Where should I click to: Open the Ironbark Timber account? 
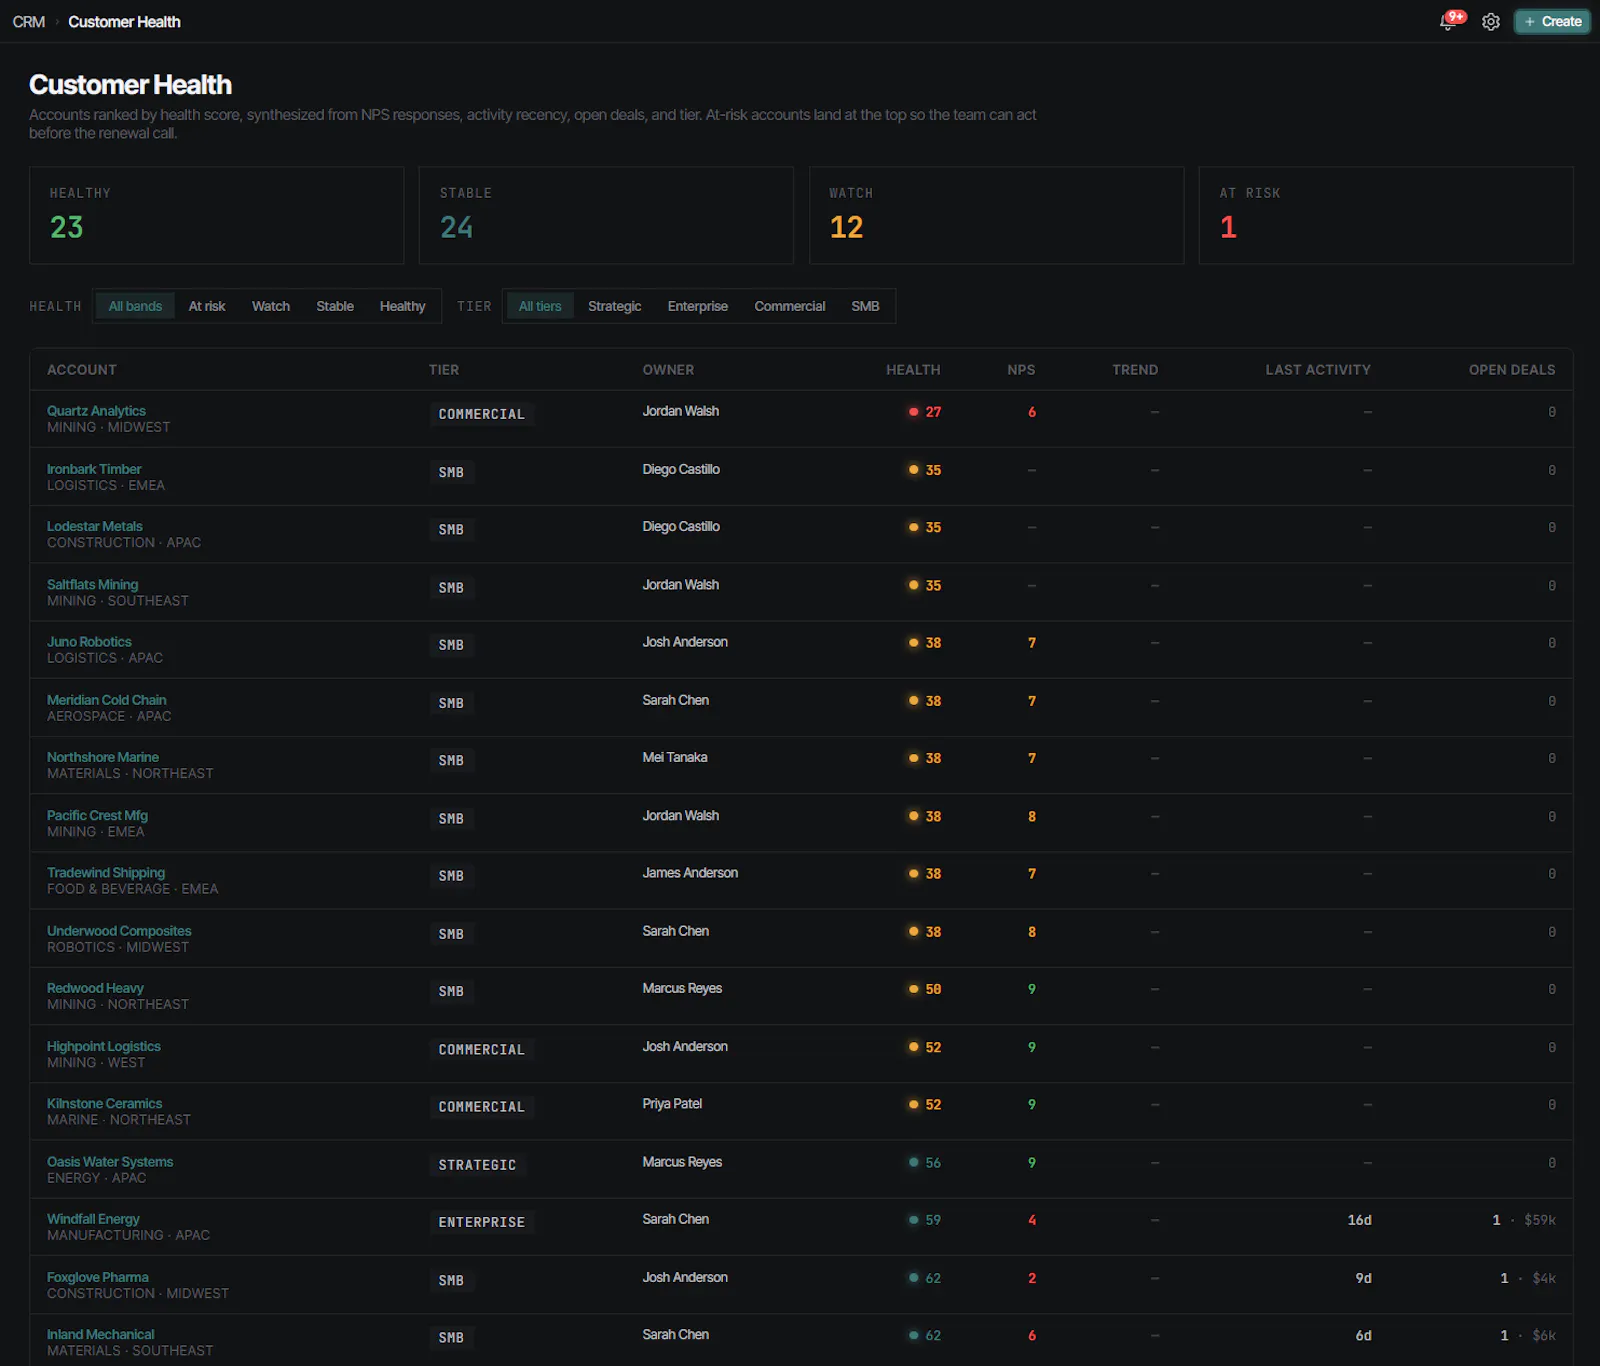(94, 469)
